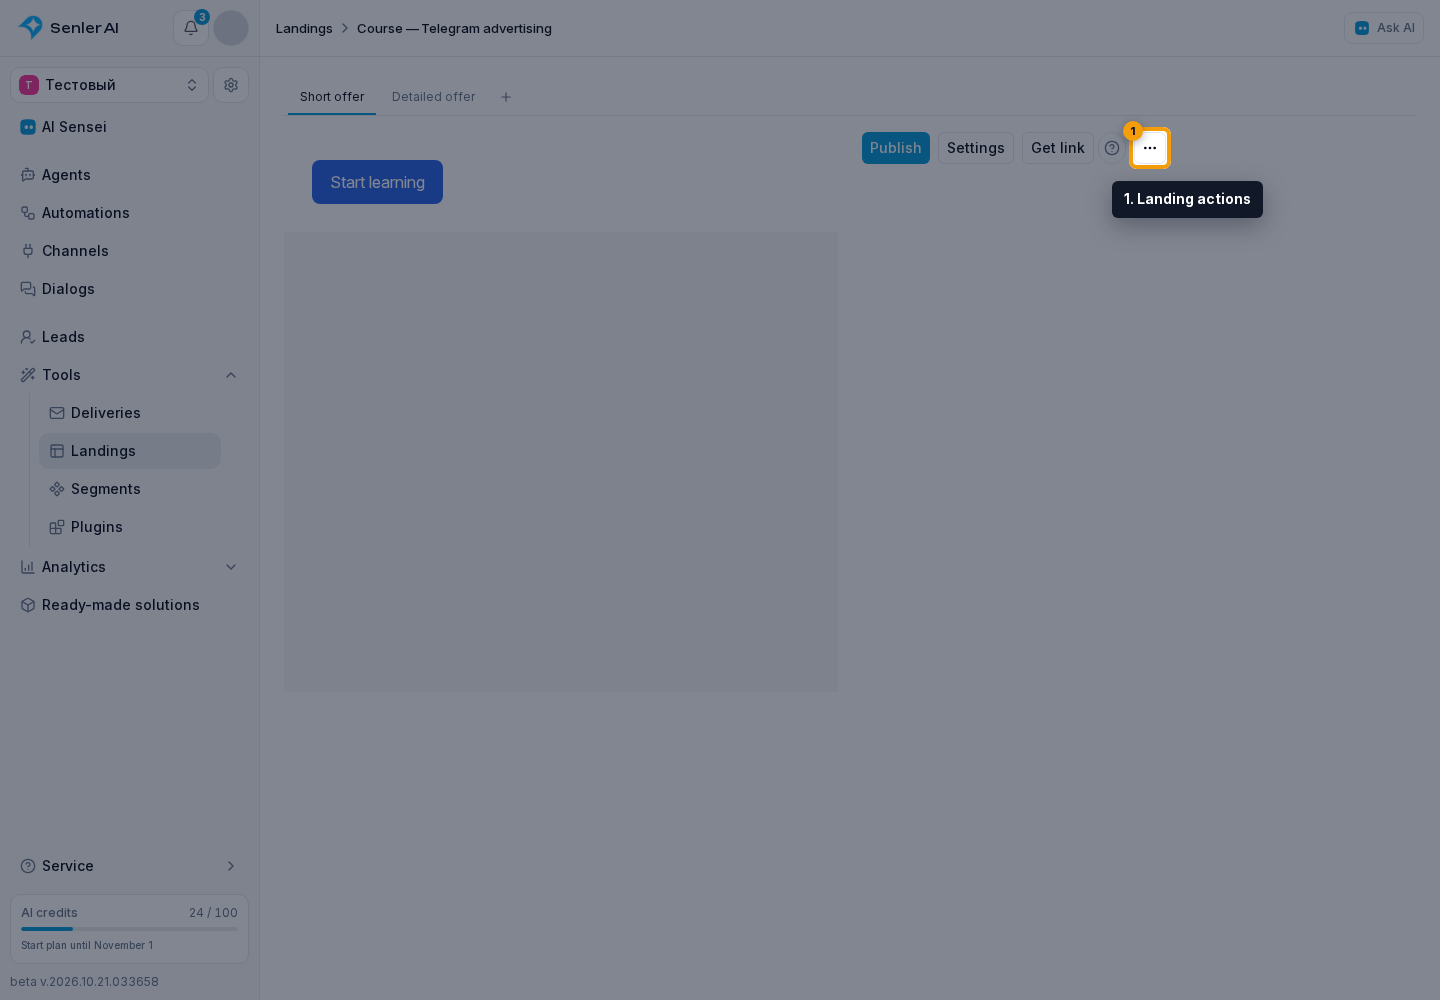Open Dialogs page
This screenshot has height=1000, width=1440.
pyautogui.click(x=130, y=289)
